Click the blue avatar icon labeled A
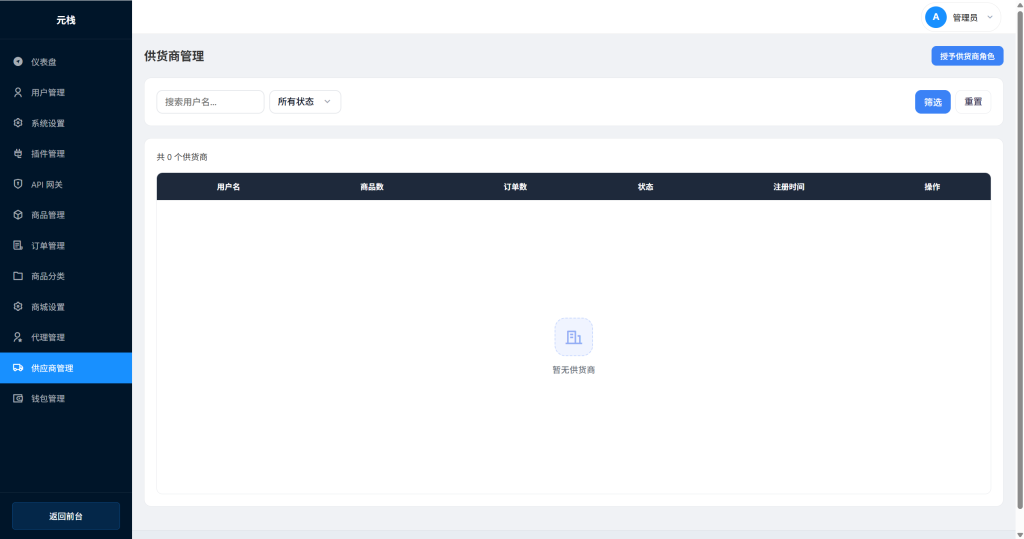This screenshot has height=539, width=1024. (x=936, y=17)
